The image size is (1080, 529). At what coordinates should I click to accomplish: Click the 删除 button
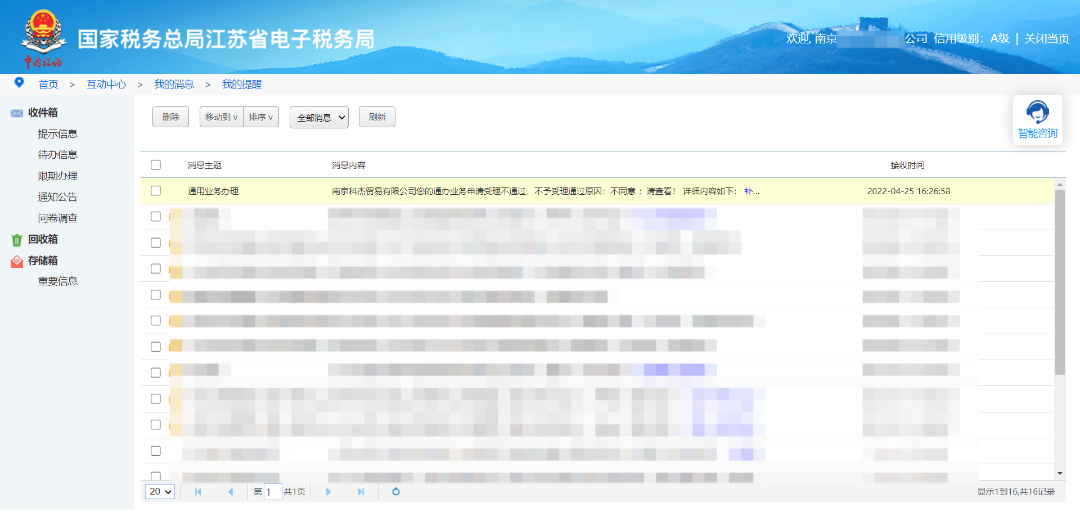tap(170, 117)
